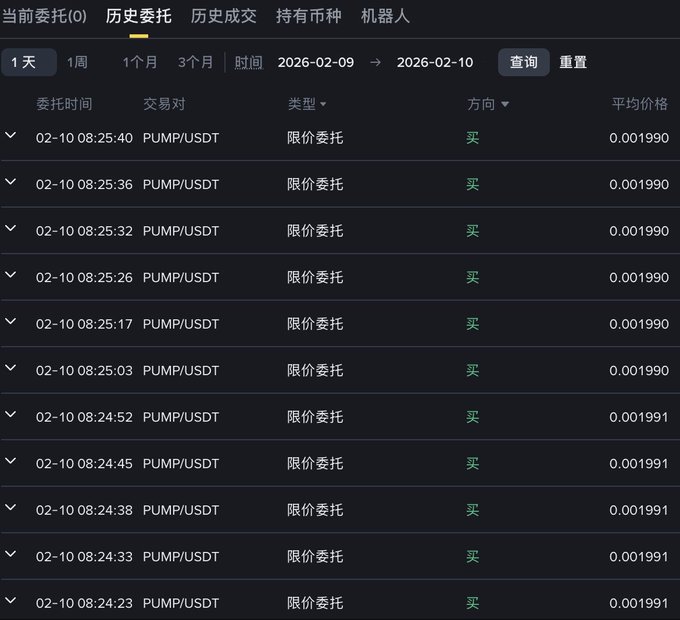Image resolution: width=680 pixels, height=620 pixels.
Task: Select the 1个月 time range
Action: click(140, 62)
